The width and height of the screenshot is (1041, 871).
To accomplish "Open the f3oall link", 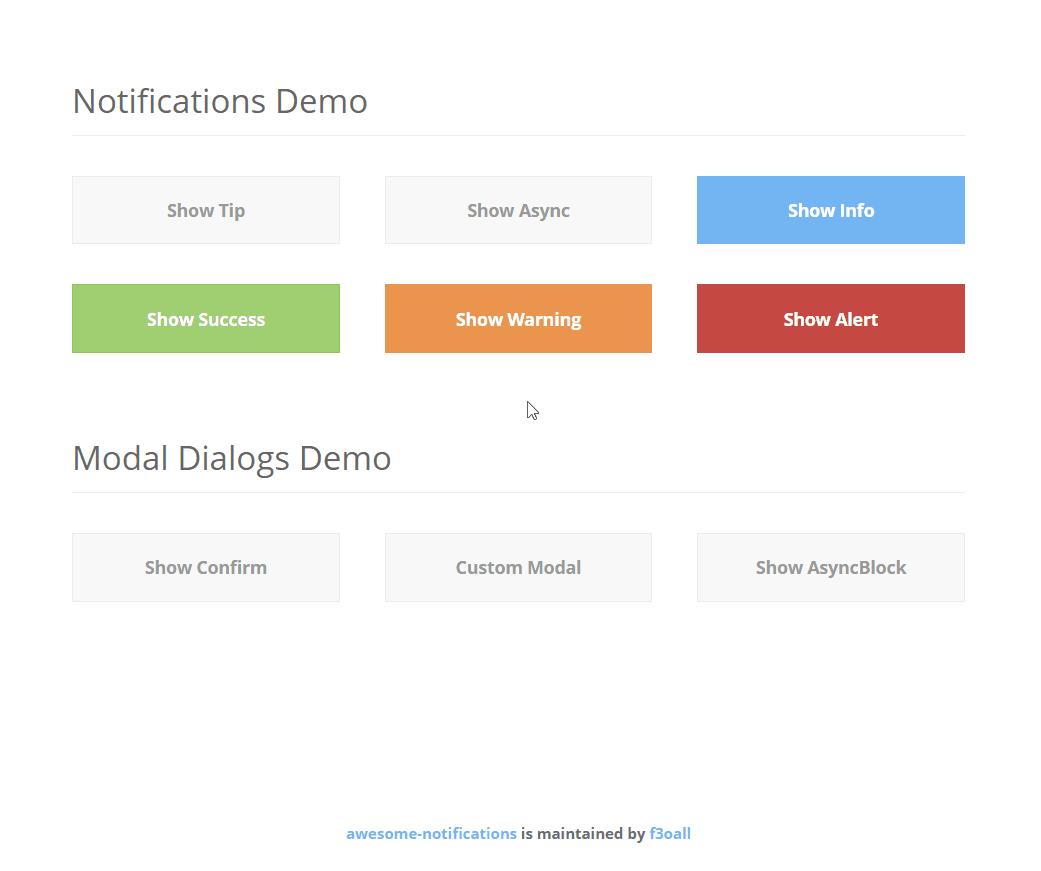I will [670, 833].
